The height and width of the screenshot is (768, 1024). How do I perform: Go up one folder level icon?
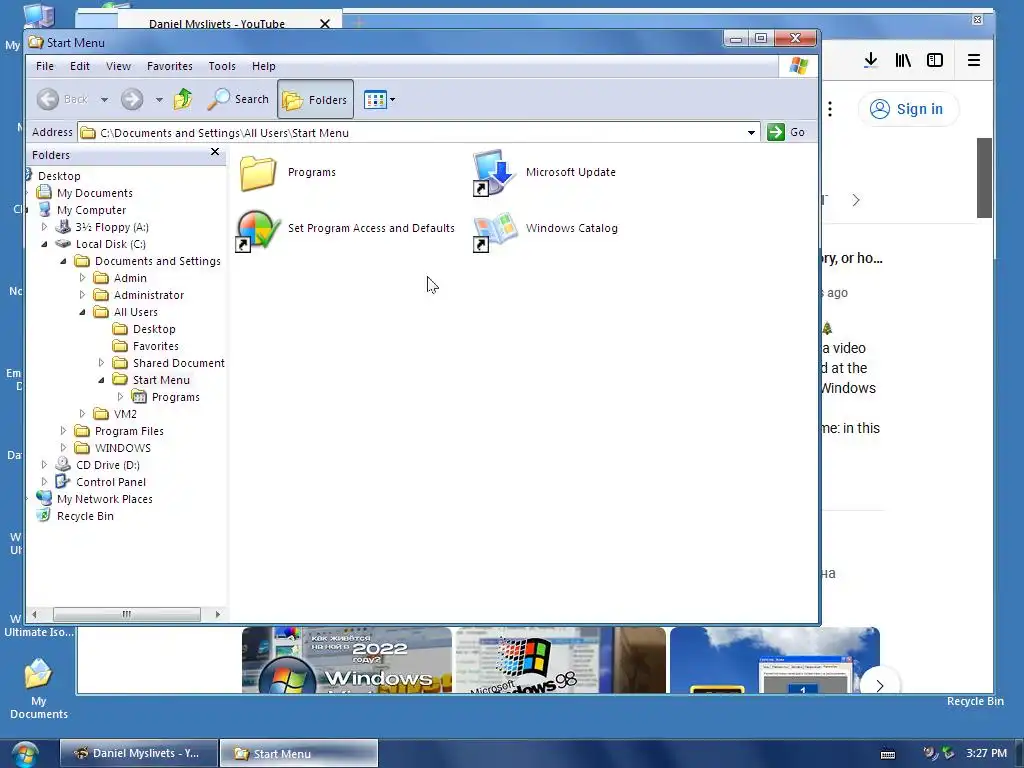tap(183, 99)
